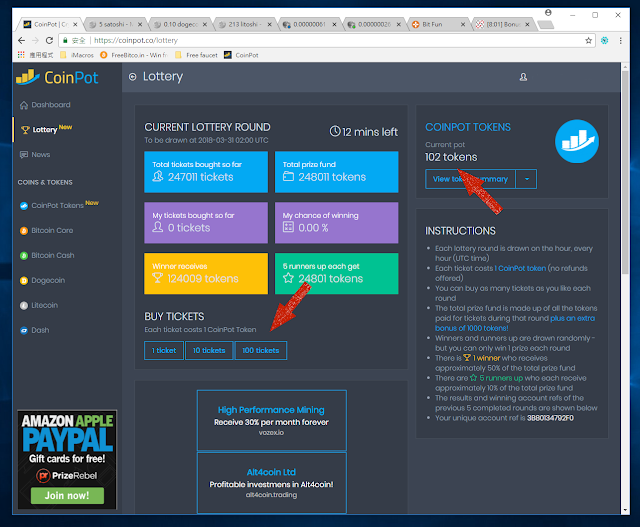Click the address bar URL field

click(327, 40)
